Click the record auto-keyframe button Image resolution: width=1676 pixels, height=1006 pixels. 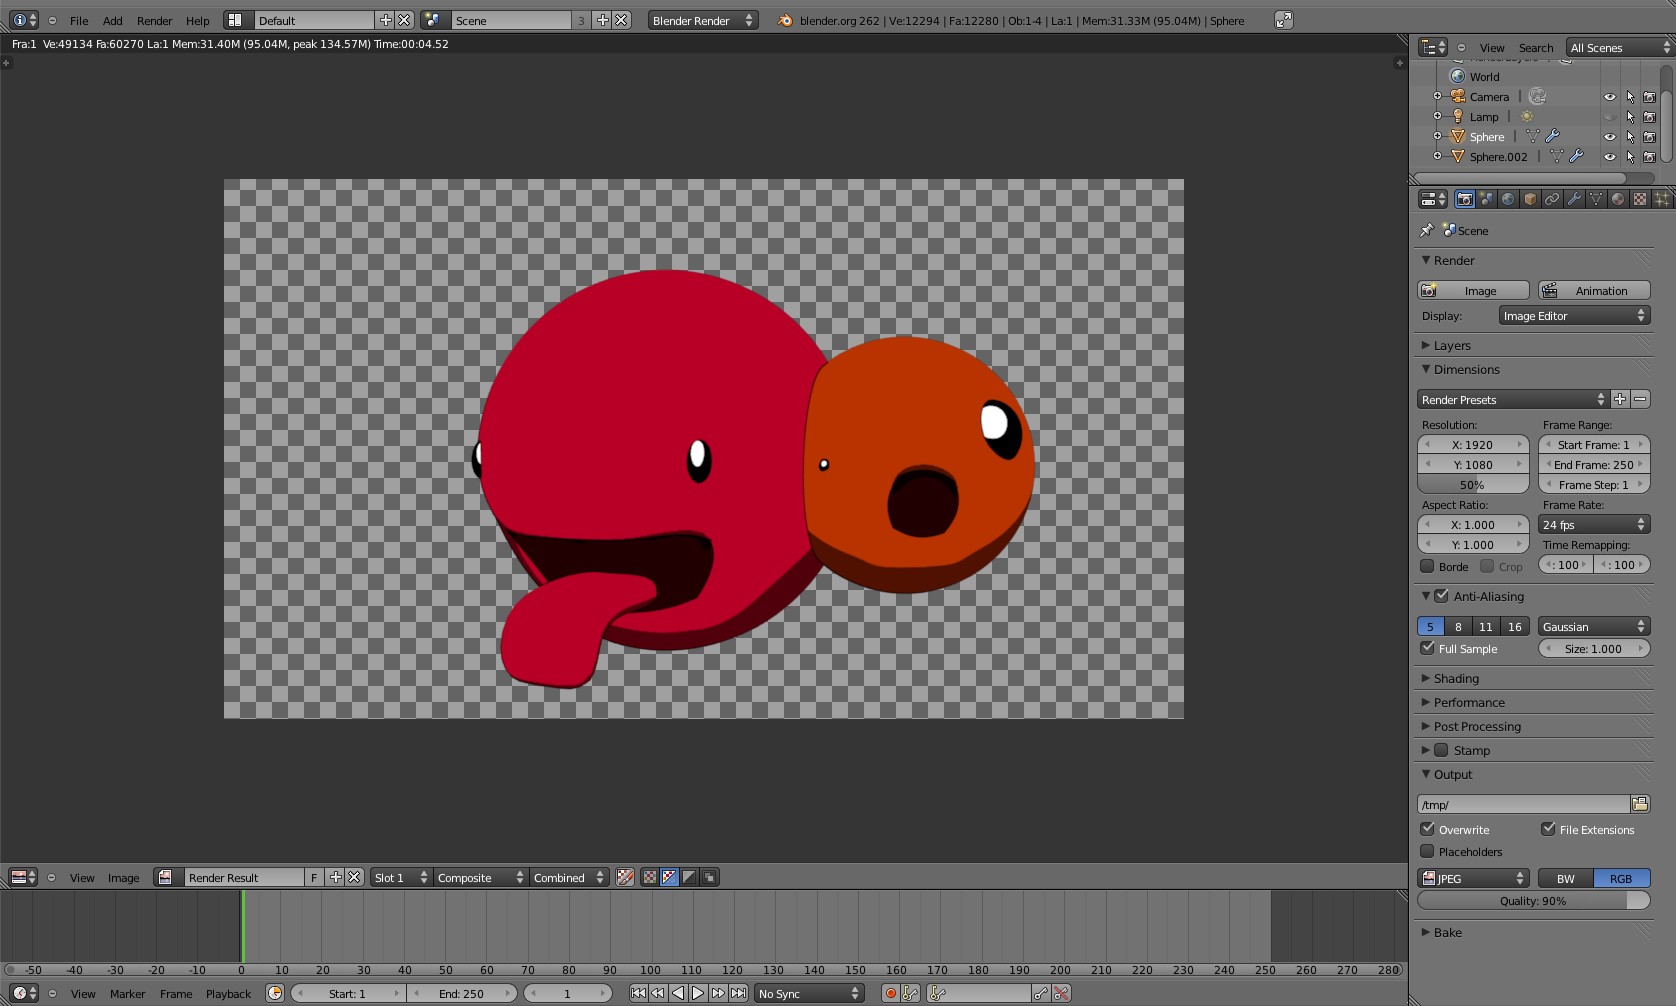[x=890, y=993]
